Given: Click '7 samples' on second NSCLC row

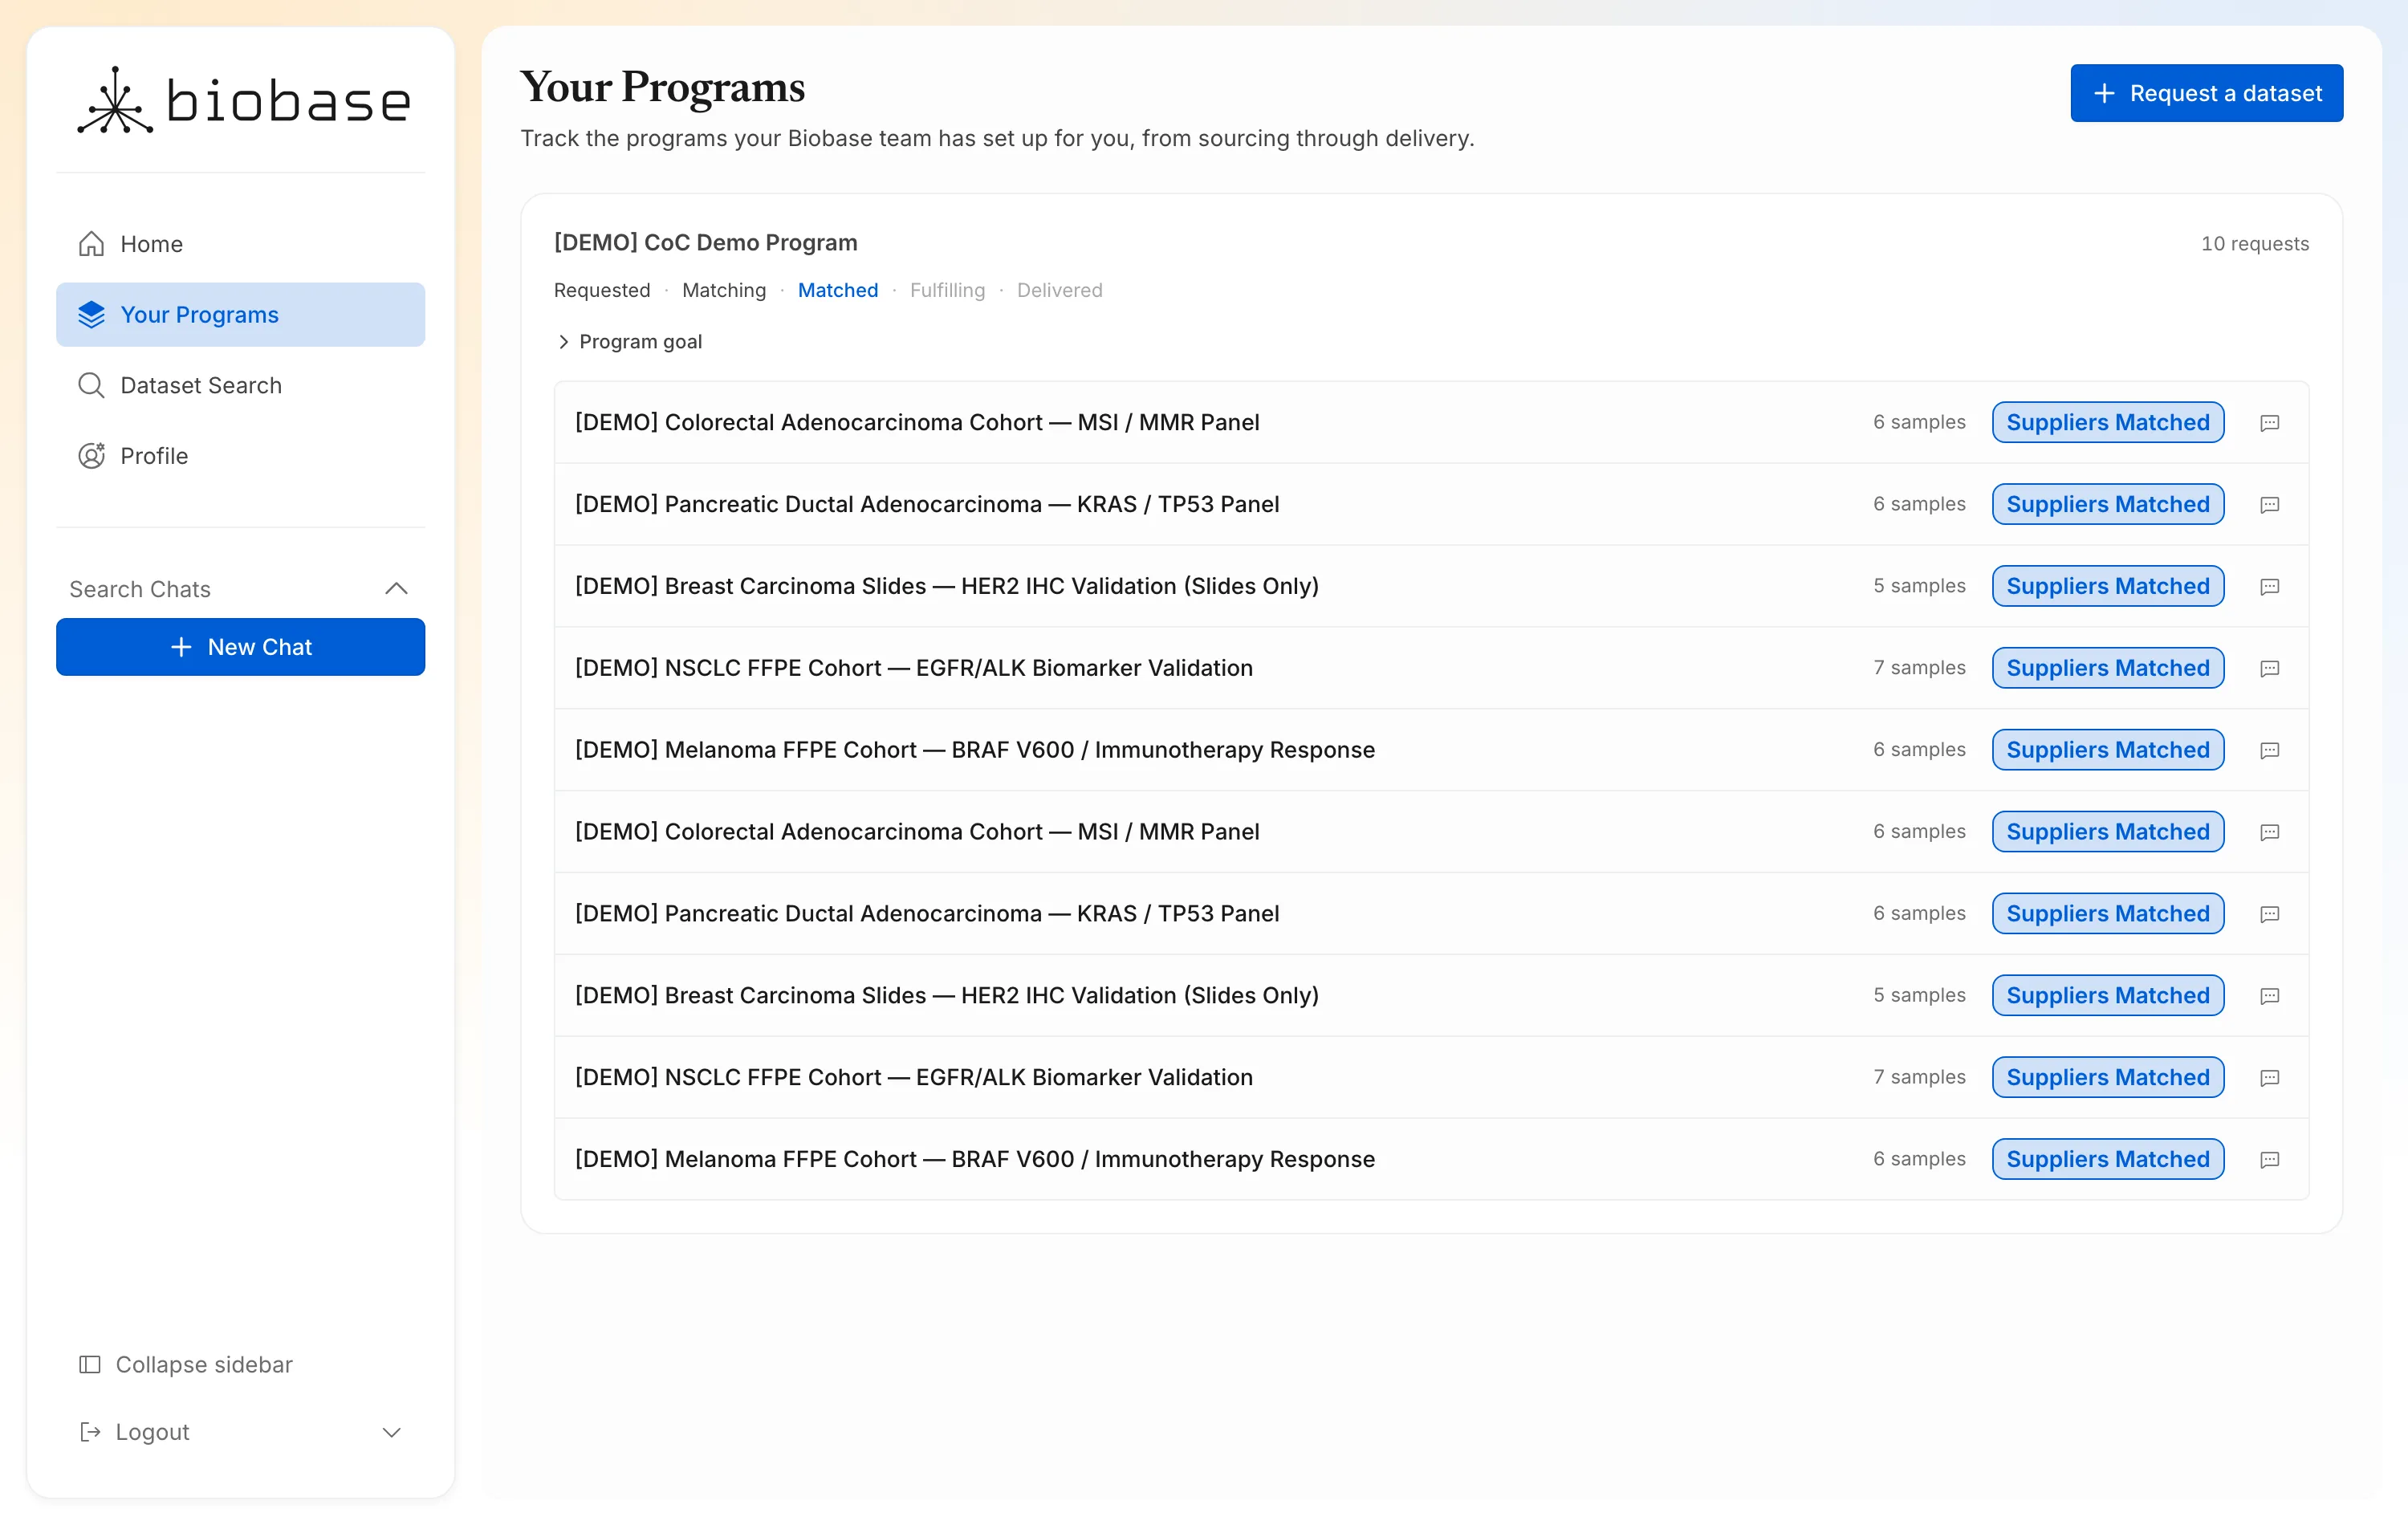Looking at the screenshot, I should [1919, 1077].
